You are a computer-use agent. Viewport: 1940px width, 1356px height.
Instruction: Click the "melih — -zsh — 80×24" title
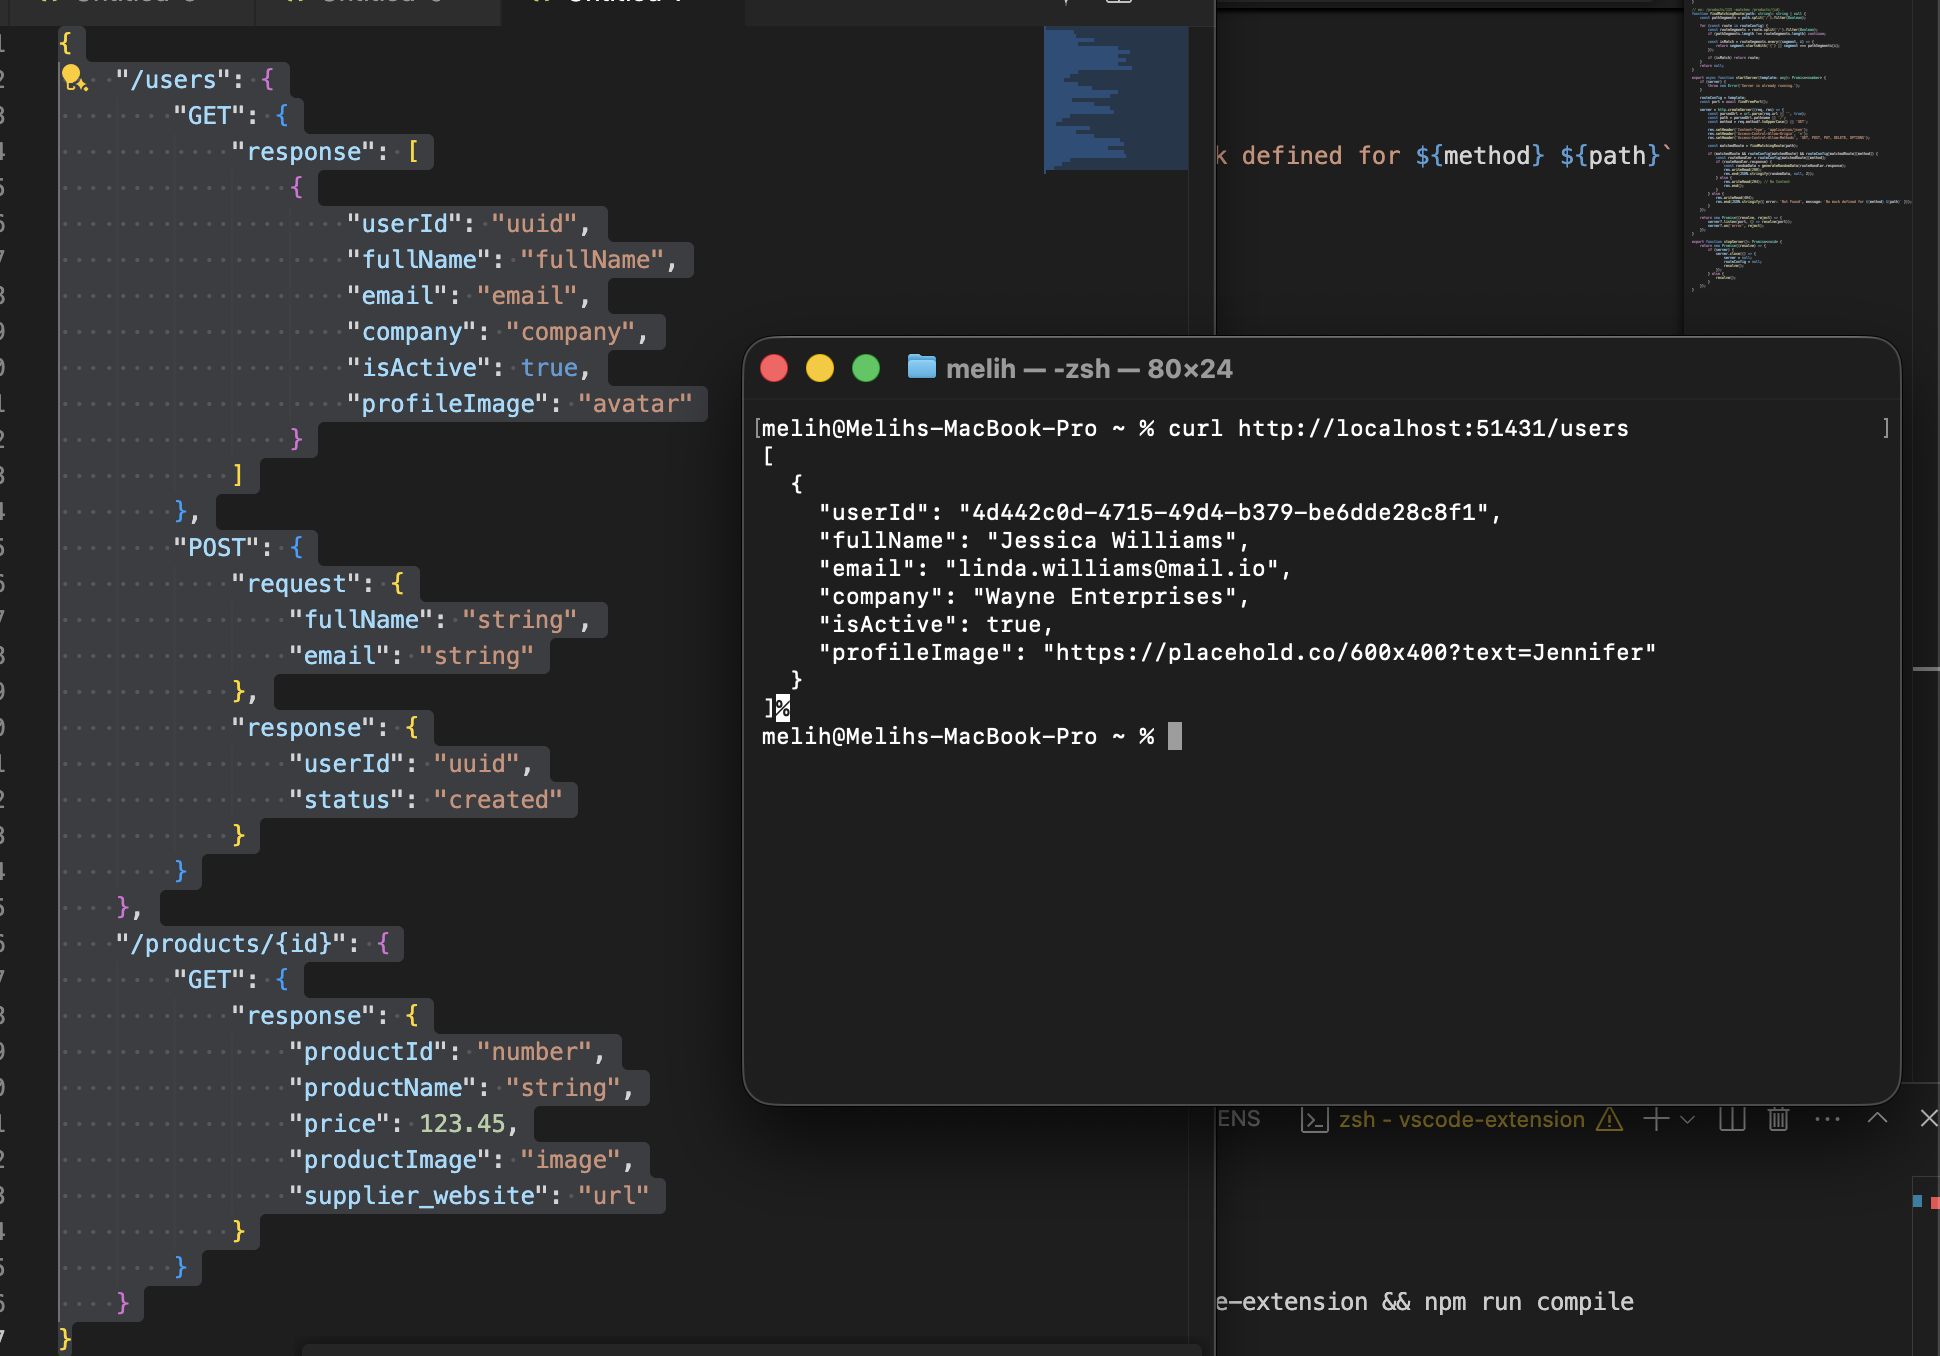(1089, 369)
